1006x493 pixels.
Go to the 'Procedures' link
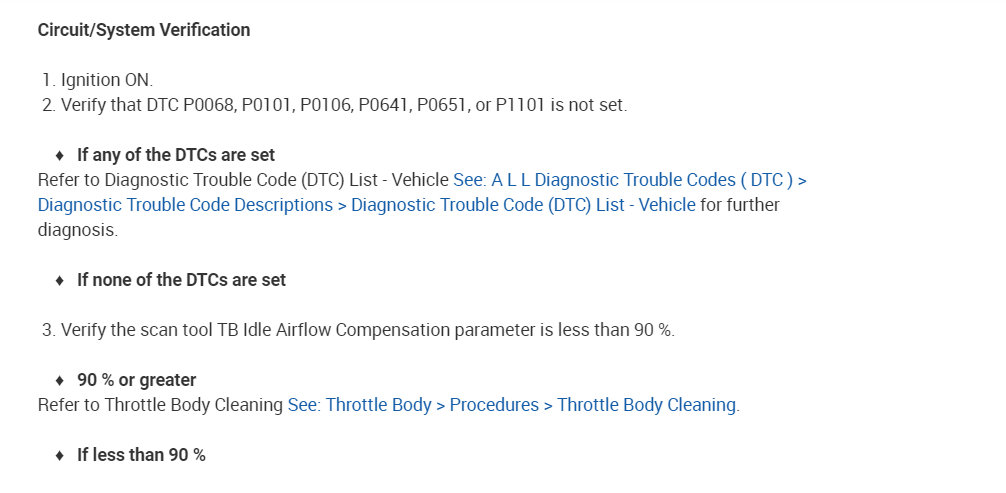coord(495,405)
